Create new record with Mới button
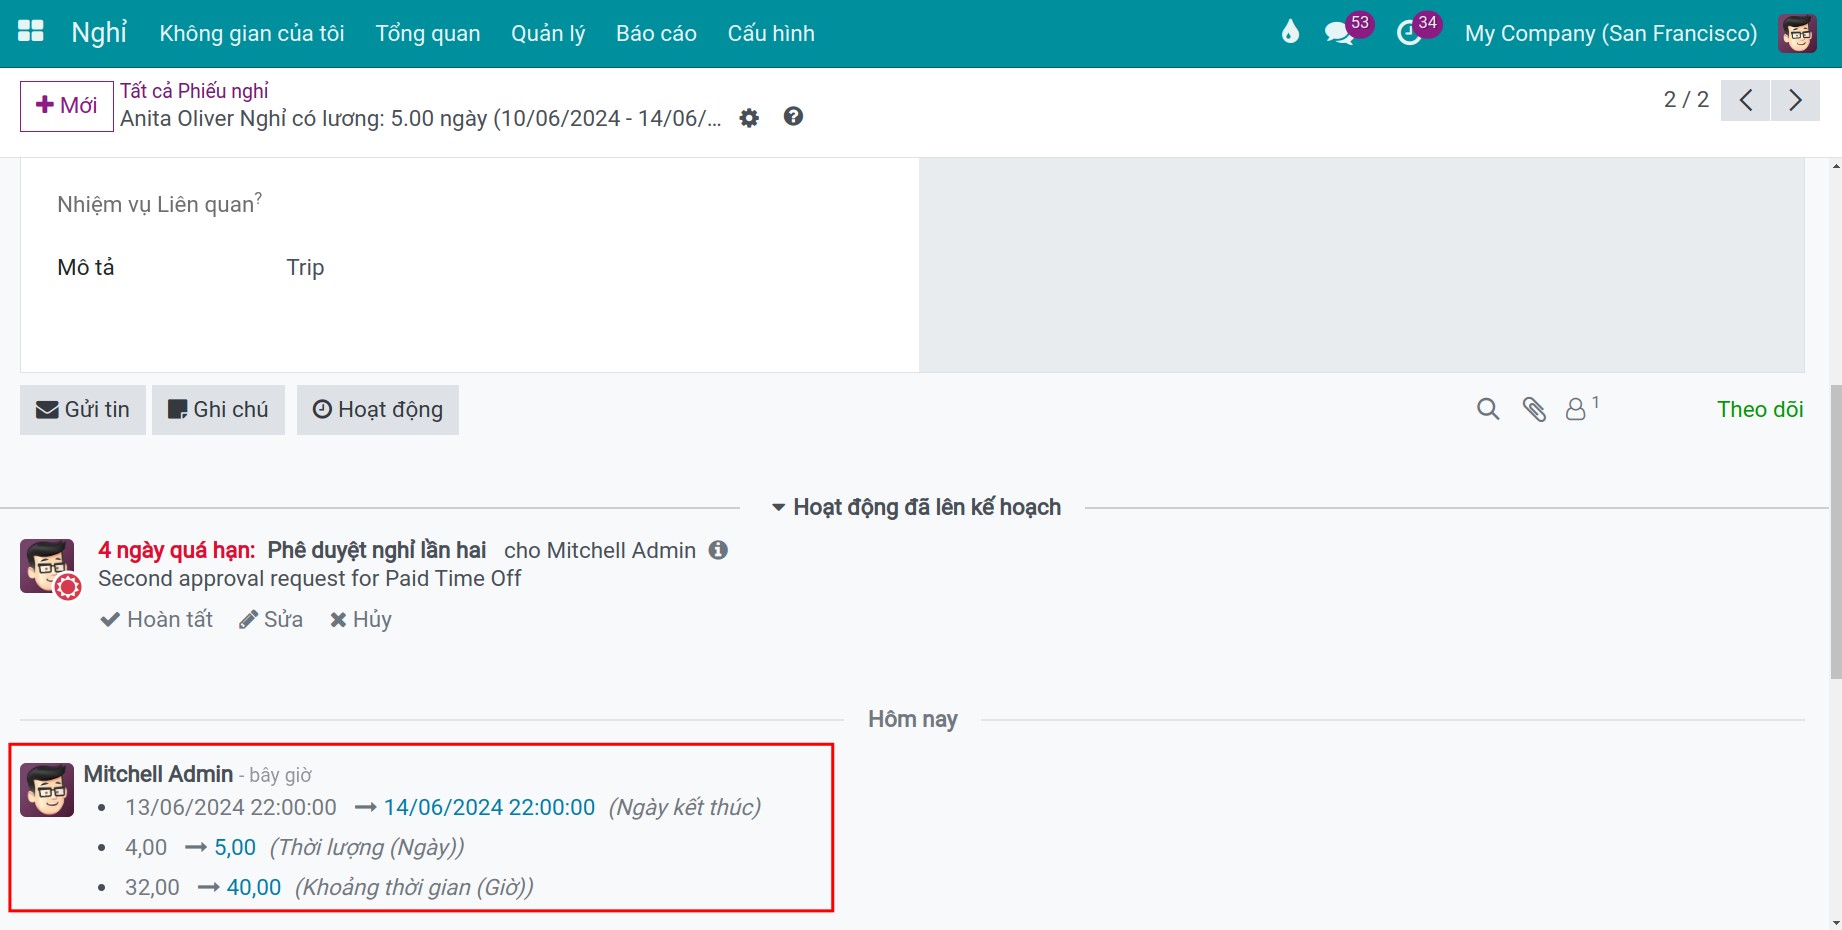Viewport: 1842px width, 930px height. tap(67, 106)
